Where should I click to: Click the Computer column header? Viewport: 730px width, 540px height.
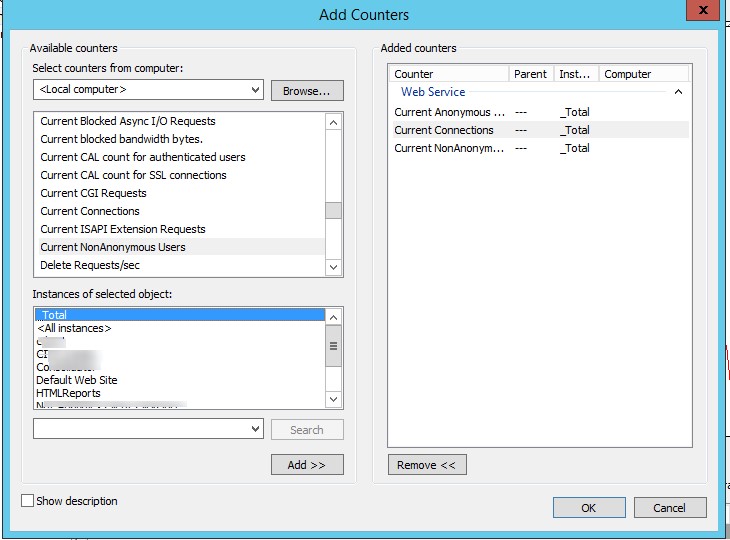[643, 74]
